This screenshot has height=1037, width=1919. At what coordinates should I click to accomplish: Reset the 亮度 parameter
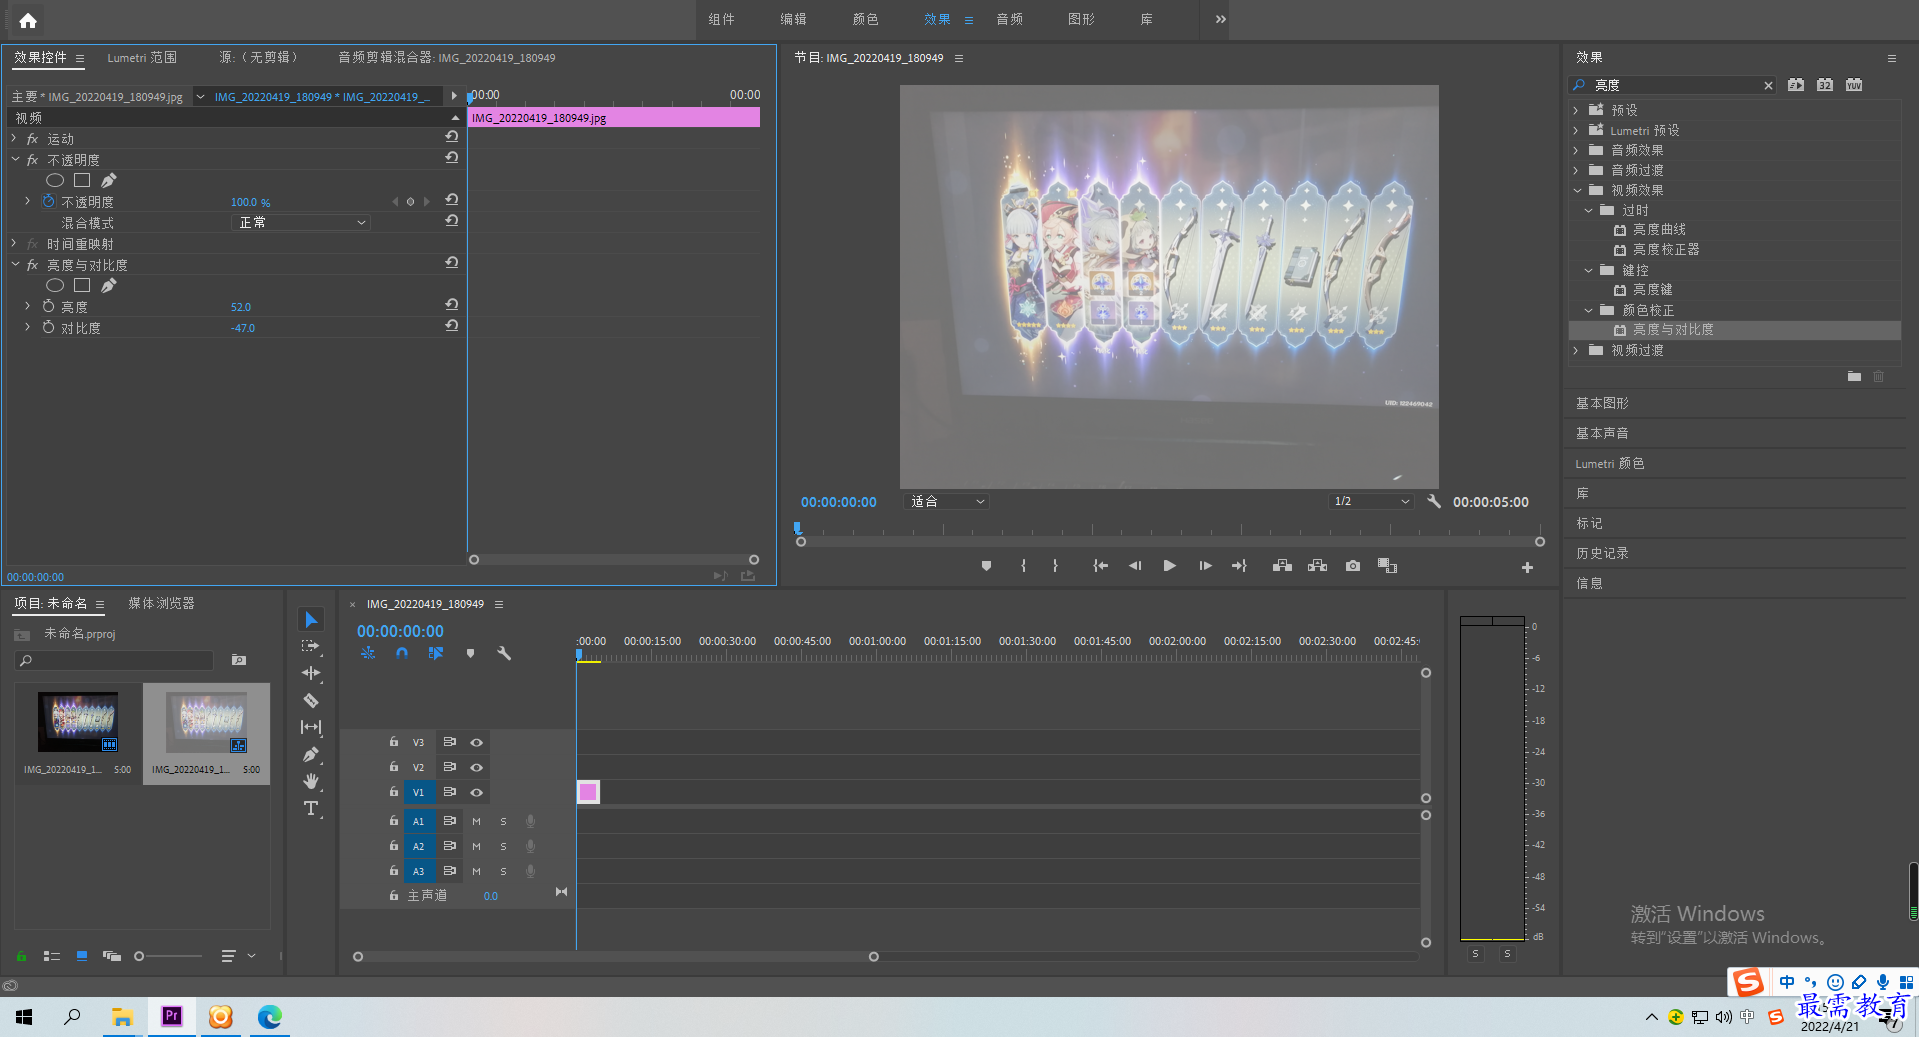(x=451, y=305)
